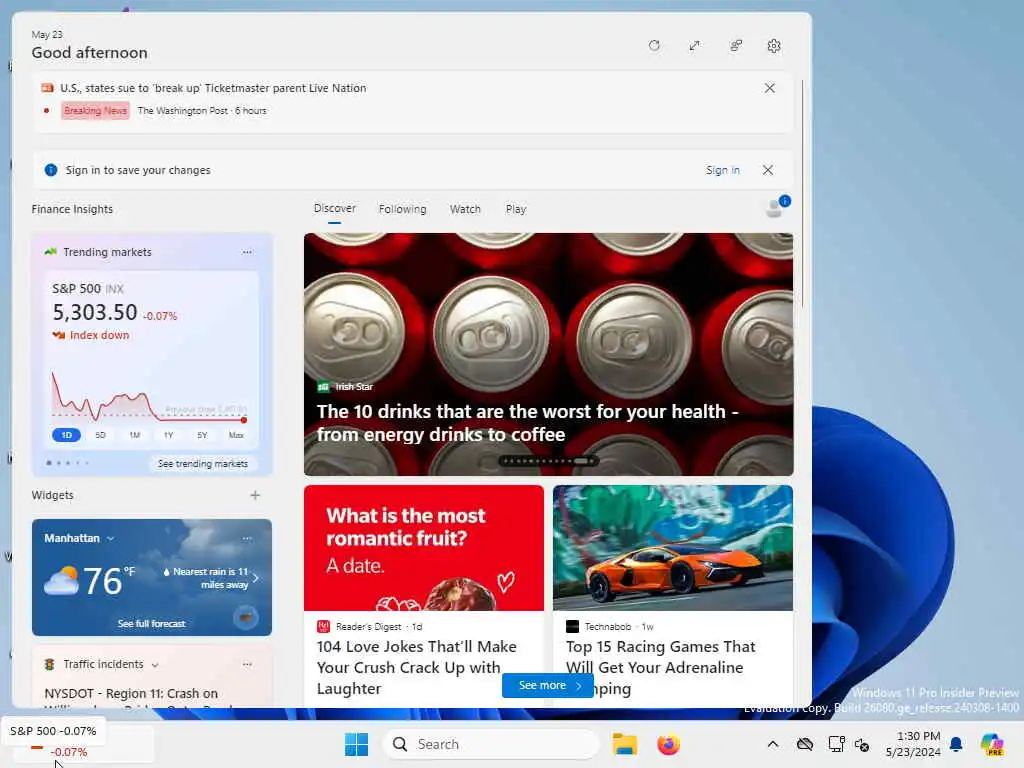1024x768 pixels.
Task: Select the 5Y chart range
Action: pyautogui.click(x=202, y=435)
